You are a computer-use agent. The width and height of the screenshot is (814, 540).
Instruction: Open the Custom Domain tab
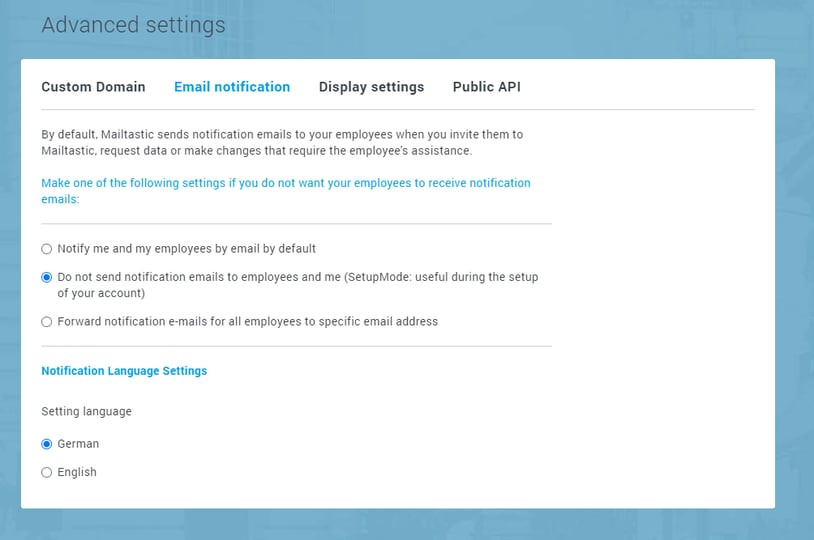(x=93, y=87)
